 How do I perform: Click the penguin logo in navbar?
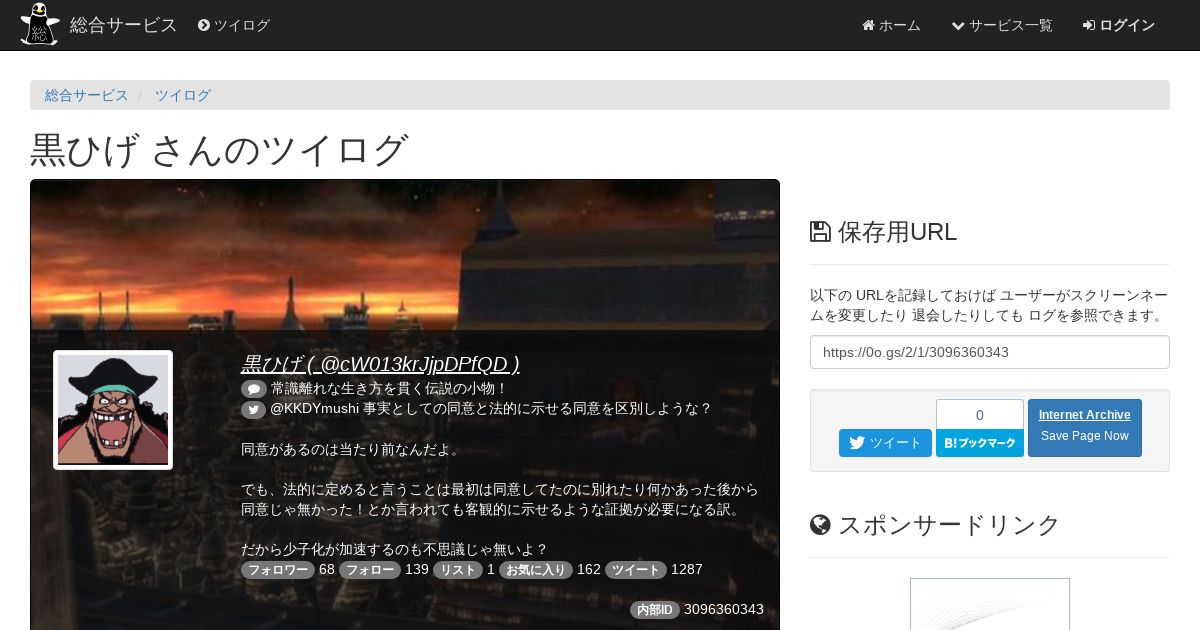(40, 24)
